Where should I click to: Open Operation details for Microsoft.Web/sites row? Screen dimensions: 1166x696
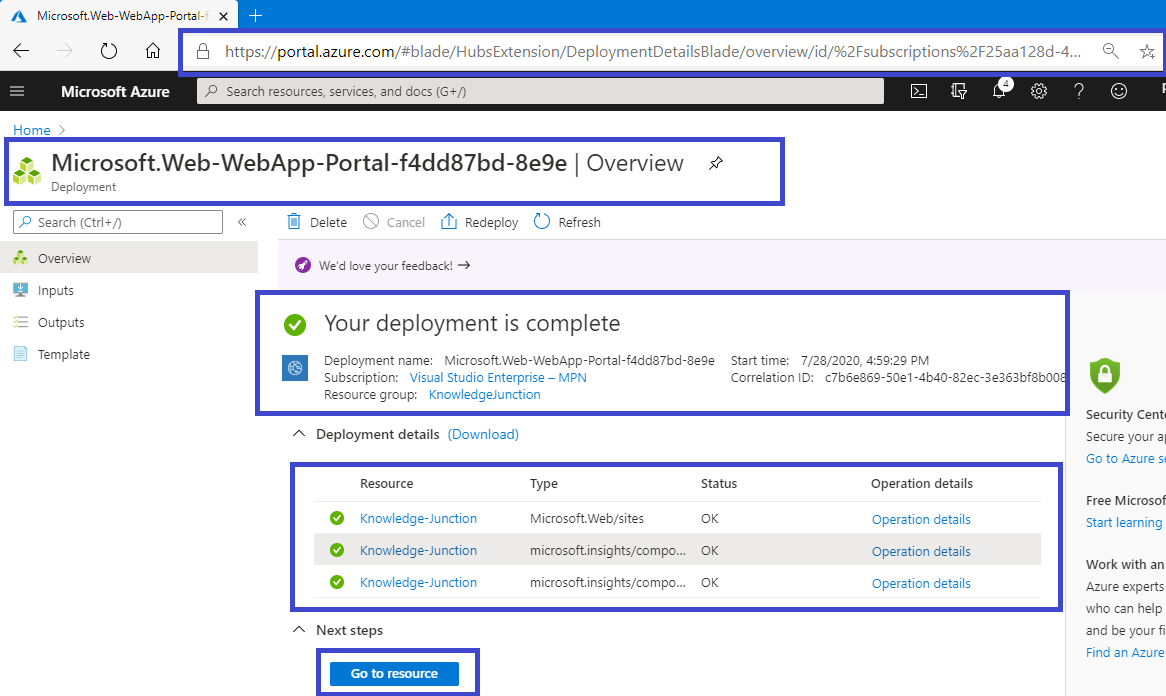921,519
